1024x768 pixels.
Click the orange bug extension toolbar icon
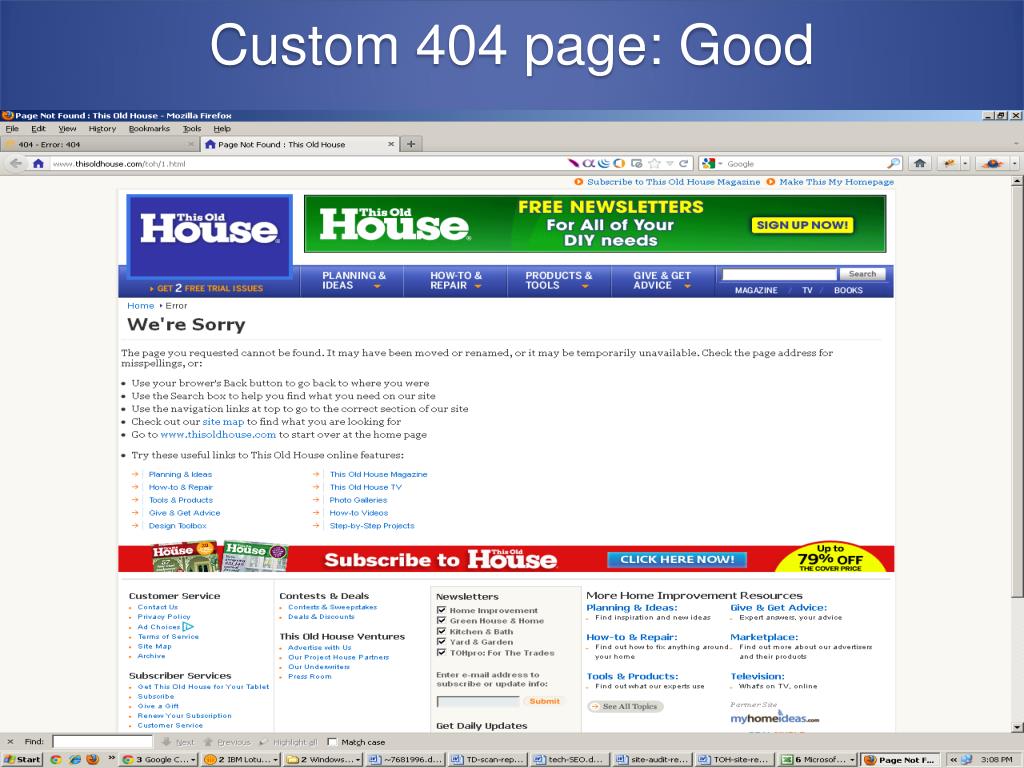pyautogui.click(x=992, y=163)
